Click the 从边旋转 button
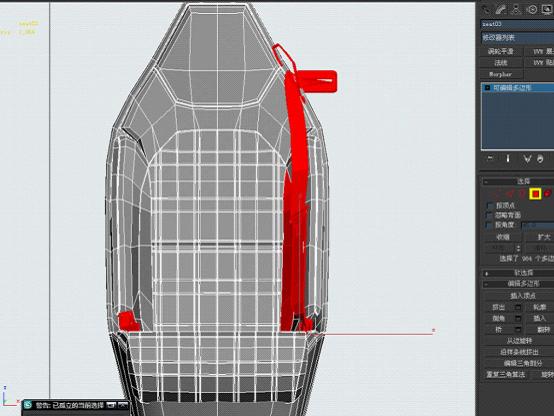 pos(519,341)
